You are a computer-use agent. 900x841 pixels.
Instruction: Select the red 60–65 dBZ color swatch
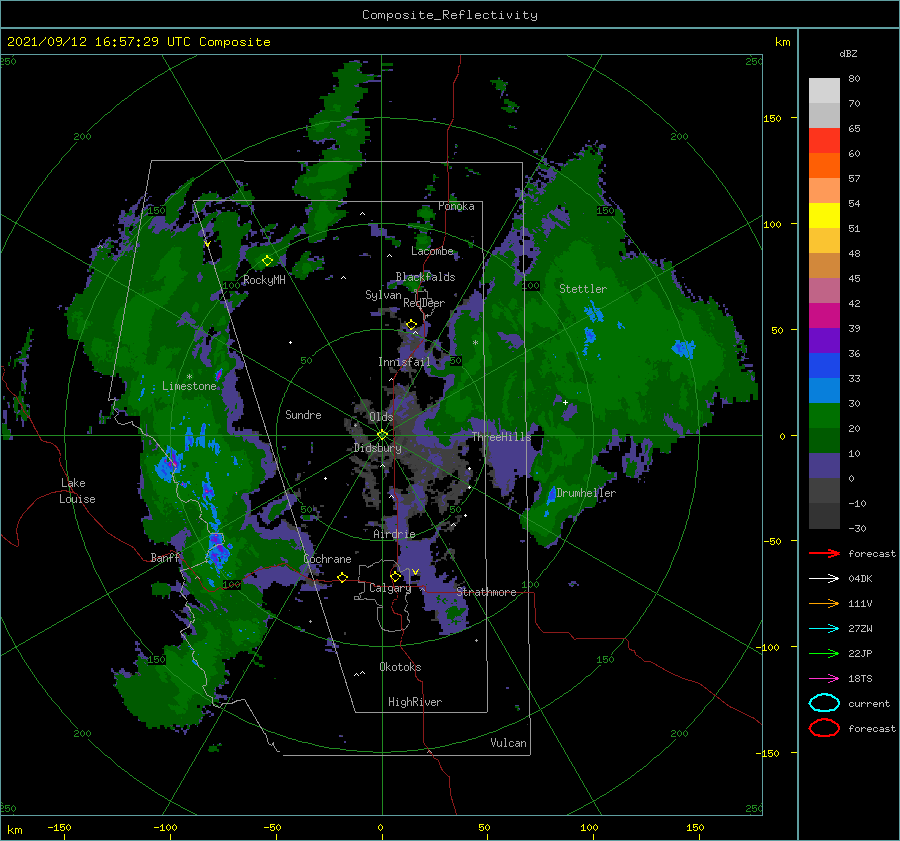[x=824, y=141]
